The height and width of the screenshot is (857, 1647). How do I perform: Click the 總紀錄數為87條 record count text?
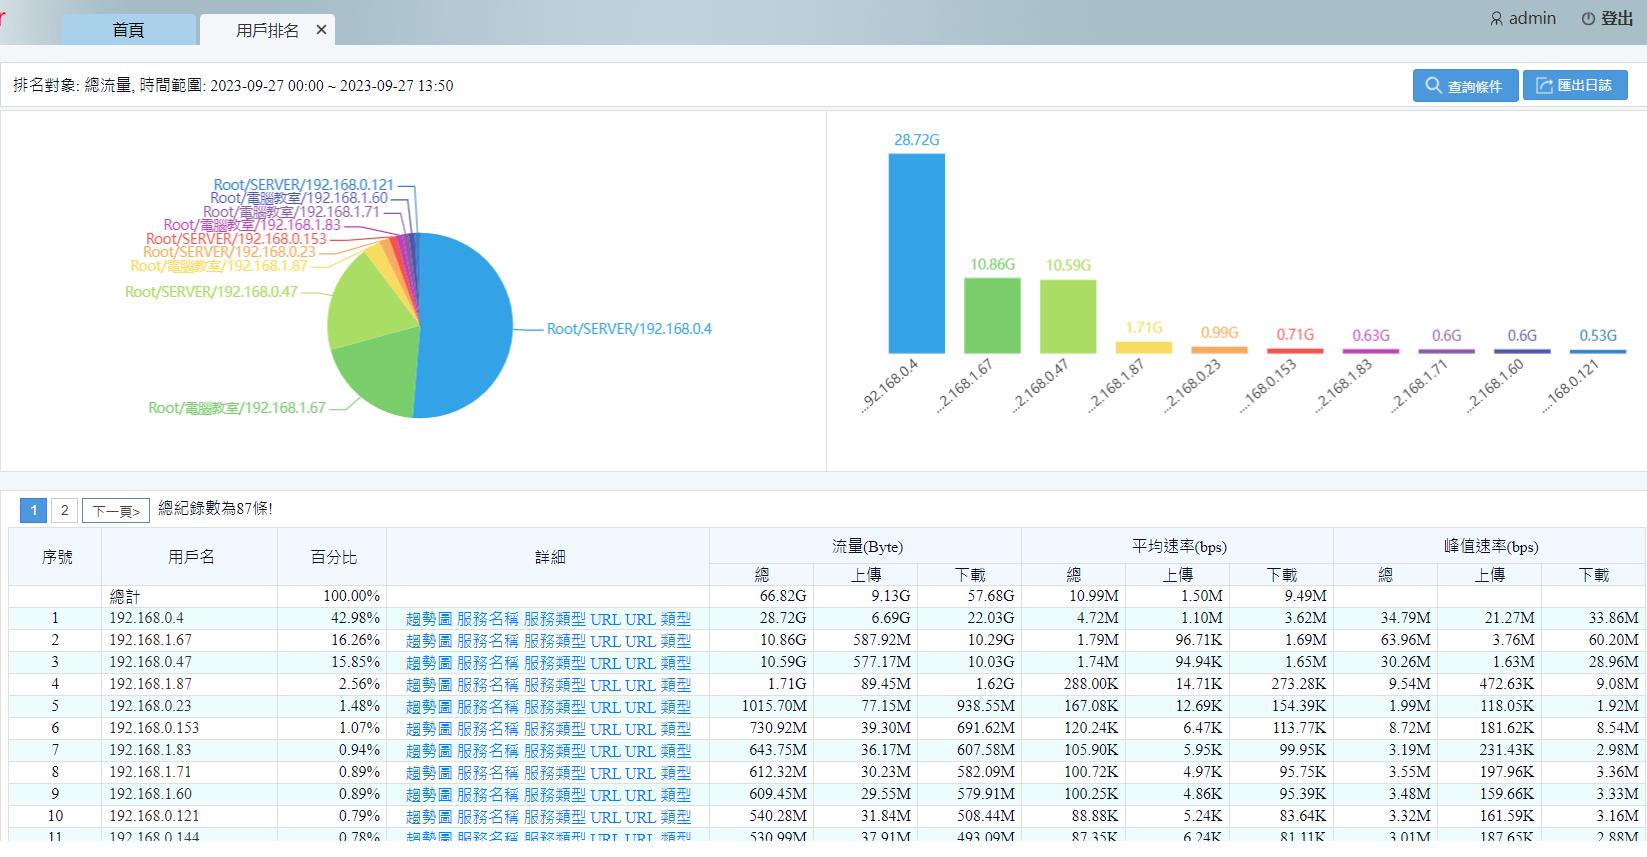(215, 509)
